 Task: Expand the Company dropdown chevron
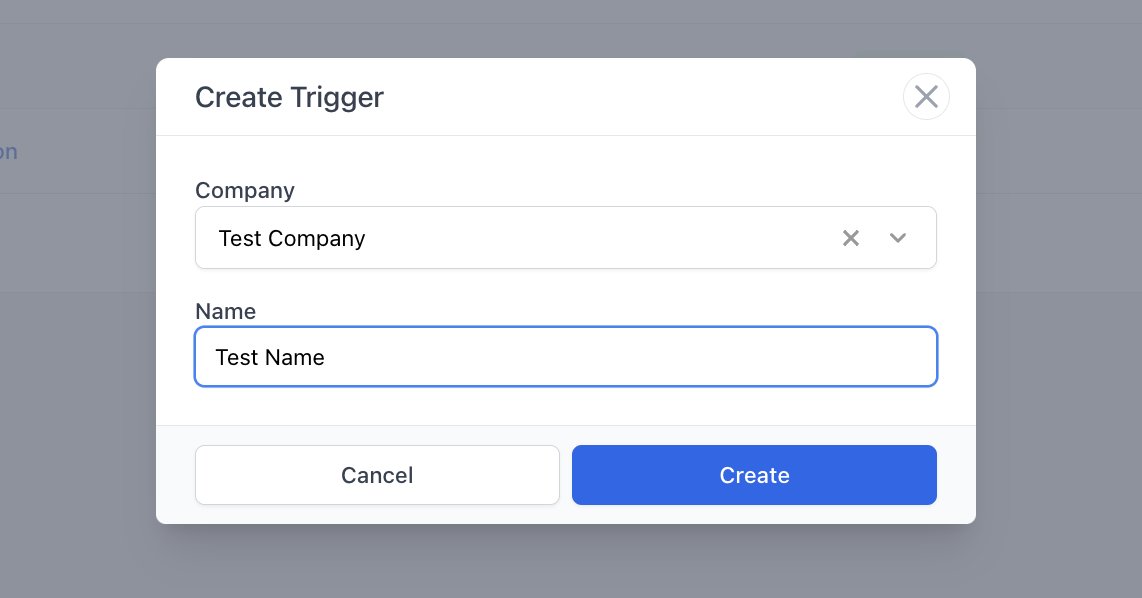point(898,238)
